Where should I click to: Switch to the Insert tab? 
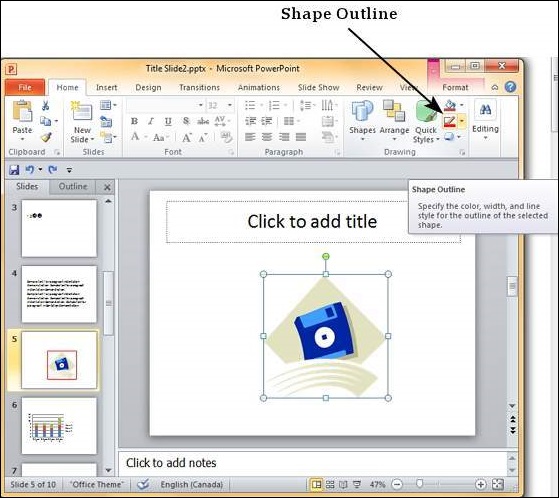[106, 87]
